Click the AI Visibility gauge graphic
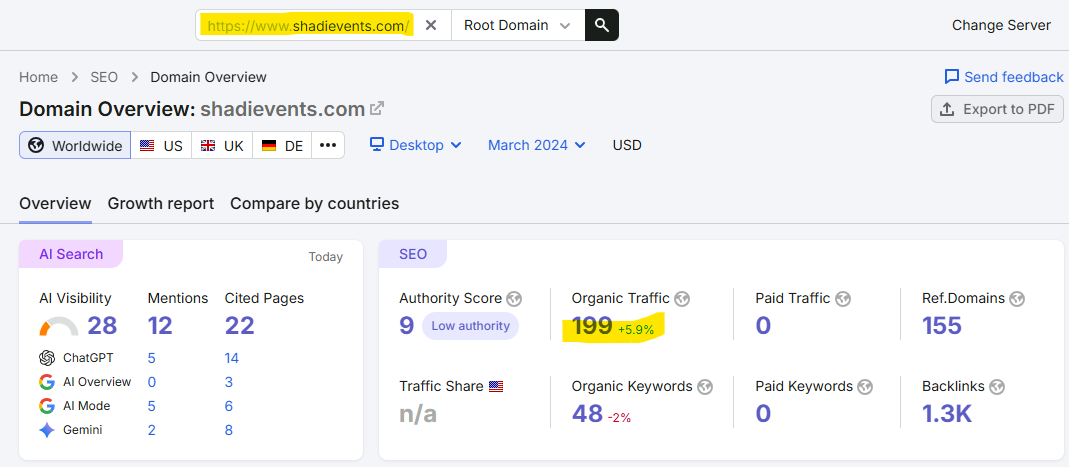The height and width of the screenshot is (467, 1069). pyautogui.click(x=59, y=327)
